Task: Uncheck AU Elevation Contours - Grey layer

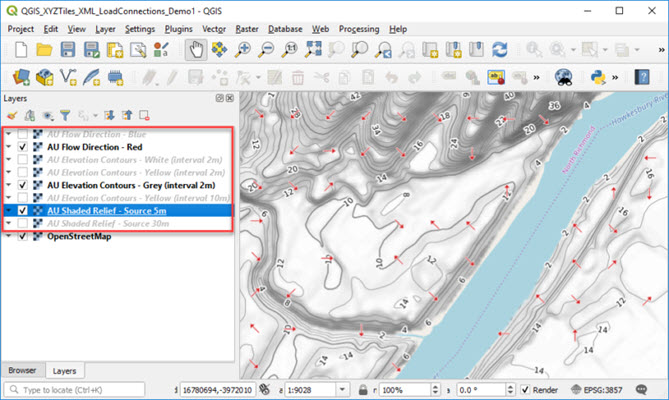Action: click(x=23, y=186)
